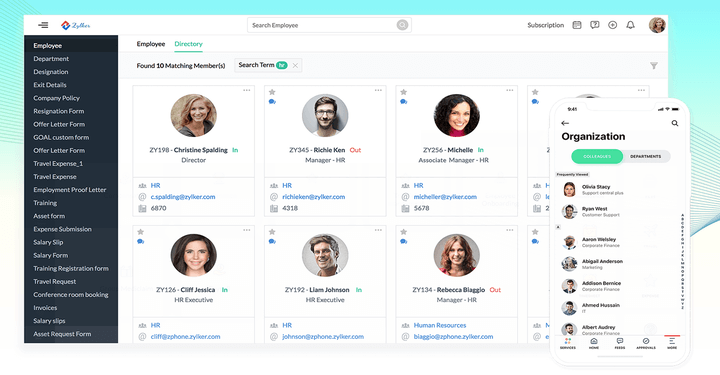Select Colleagues toggle on phone
The image size is (720, 375).
tap(597, 157)
